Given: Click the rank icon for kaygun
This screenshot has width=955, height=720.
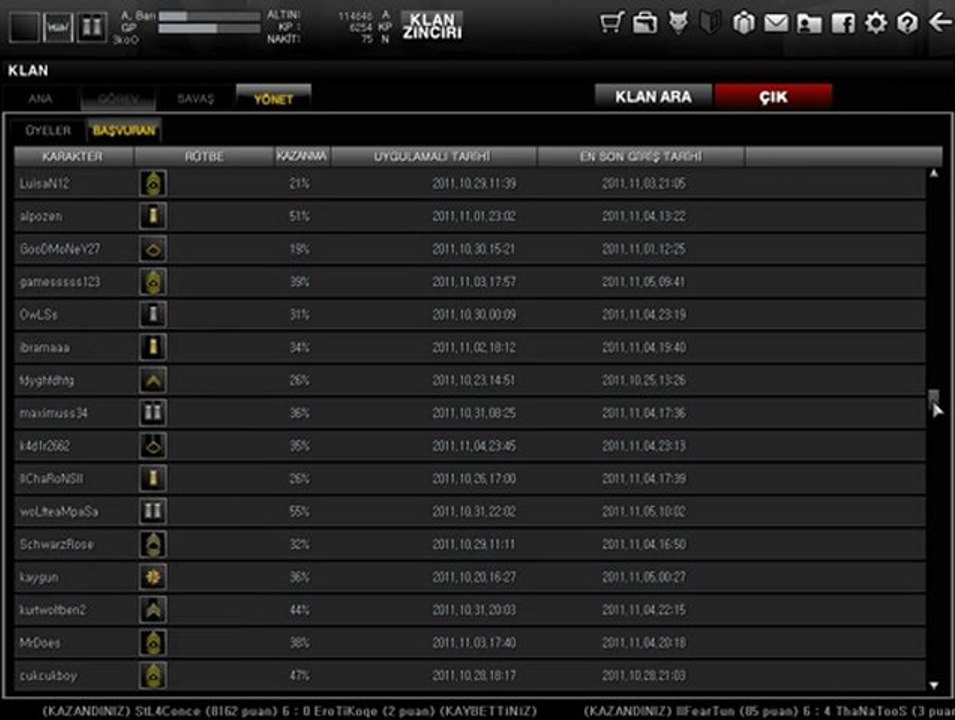Looking at the screenshot, I should point(153,577).
